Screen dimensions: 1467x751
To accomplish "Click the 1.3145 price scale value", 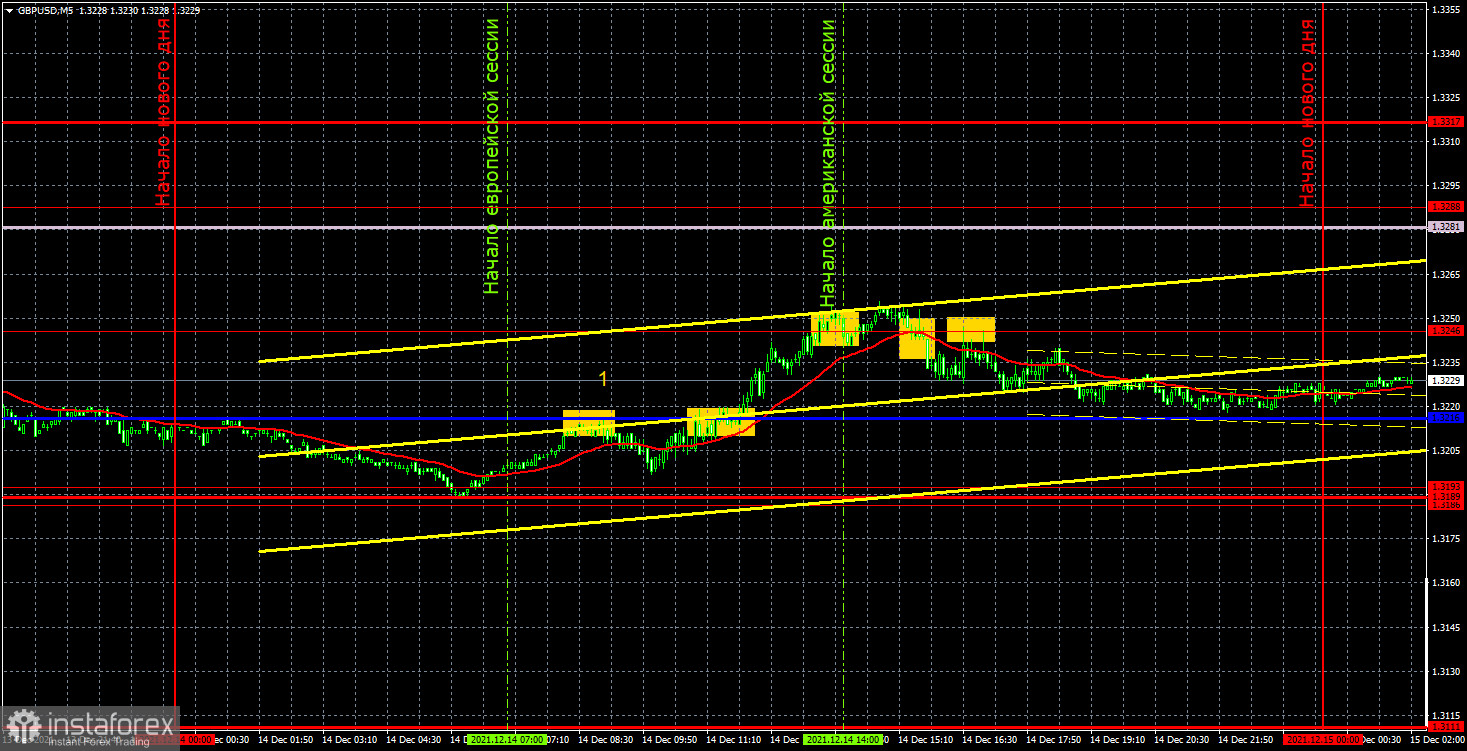I will point(1445,628).
